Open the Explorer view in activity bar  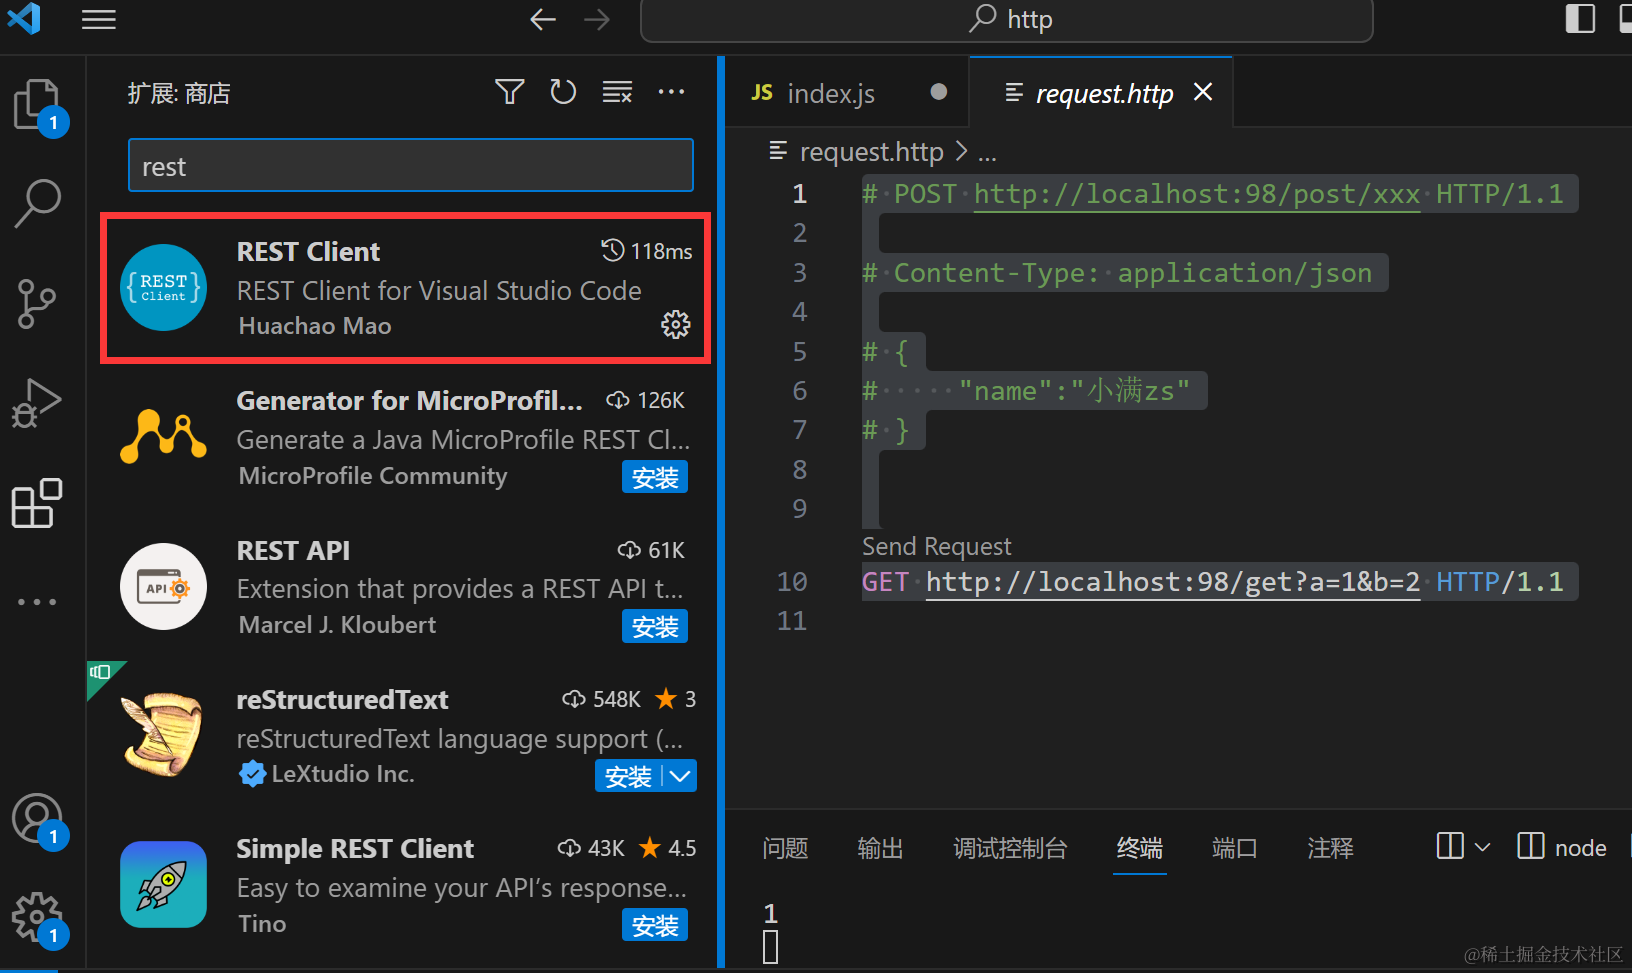point(38,103)
